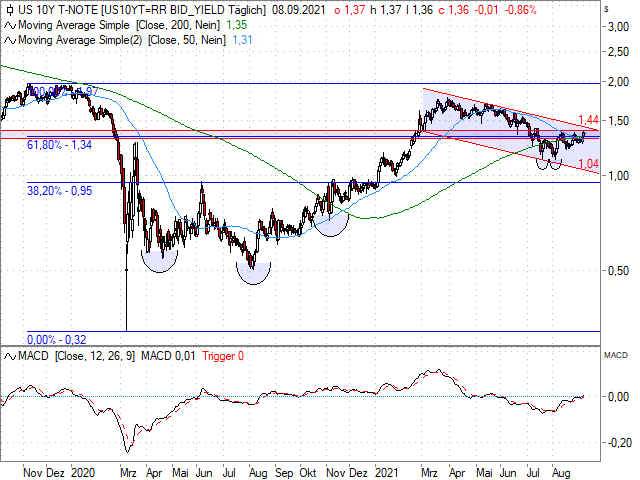Click the MACD indicator line icon
Viewport: 640px width, 480px height.
9,355
